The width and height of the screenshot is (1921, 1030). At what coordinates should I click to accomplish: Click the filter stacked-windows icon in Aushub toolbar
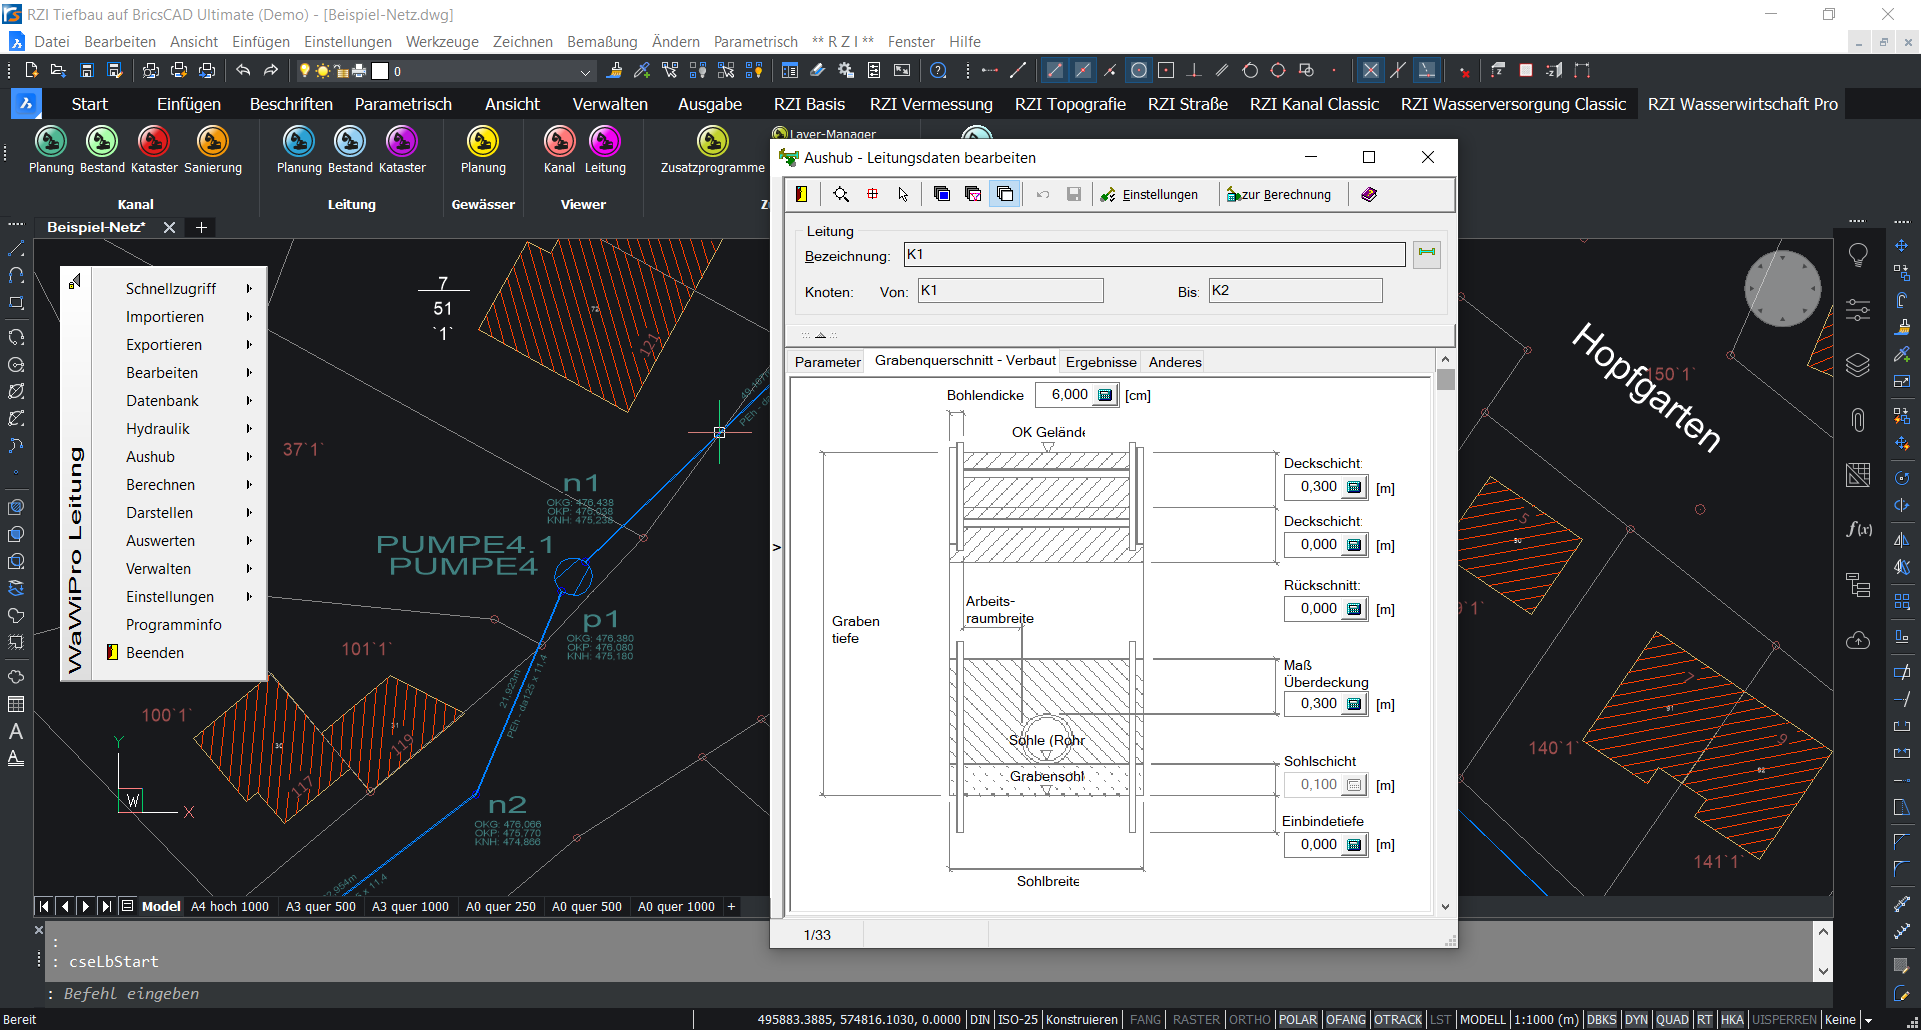click(x=972, y=194)
